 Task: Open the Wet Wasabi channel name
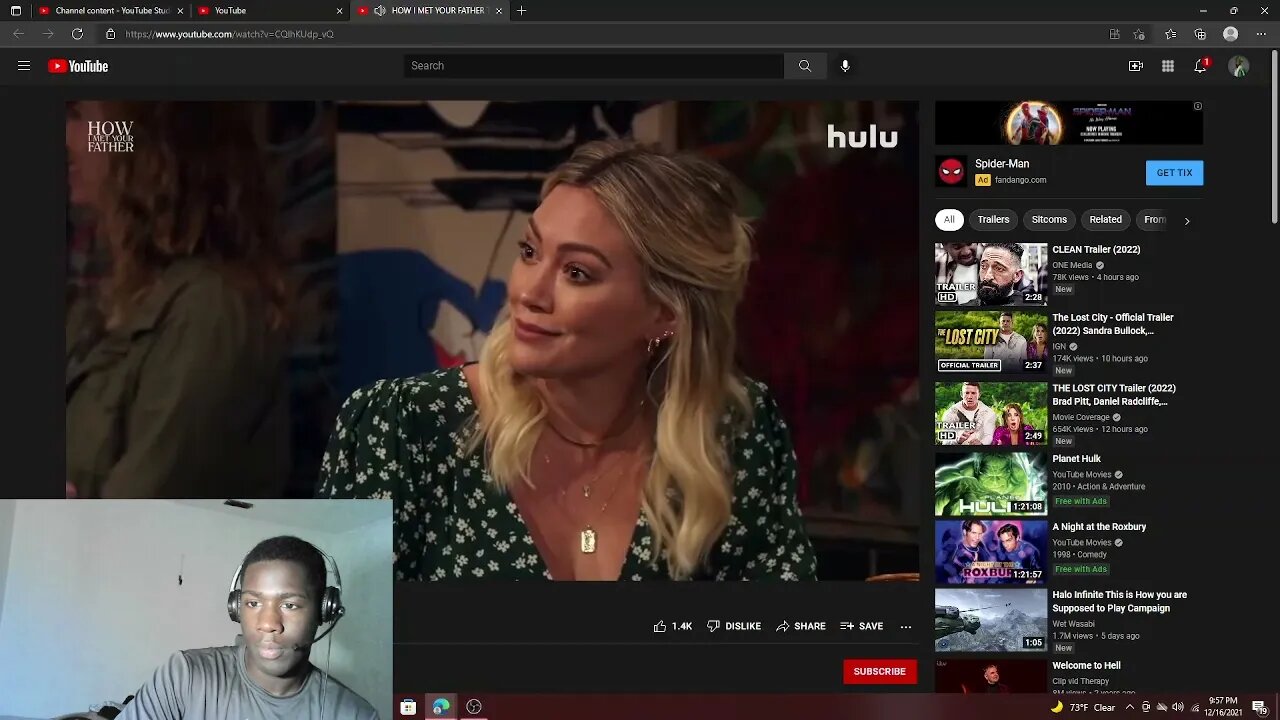[x=1073, y=624]
